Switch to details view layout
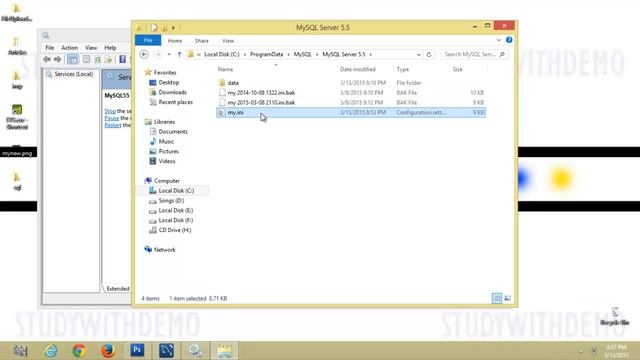 pyautogui.click(x=497, y=299)
